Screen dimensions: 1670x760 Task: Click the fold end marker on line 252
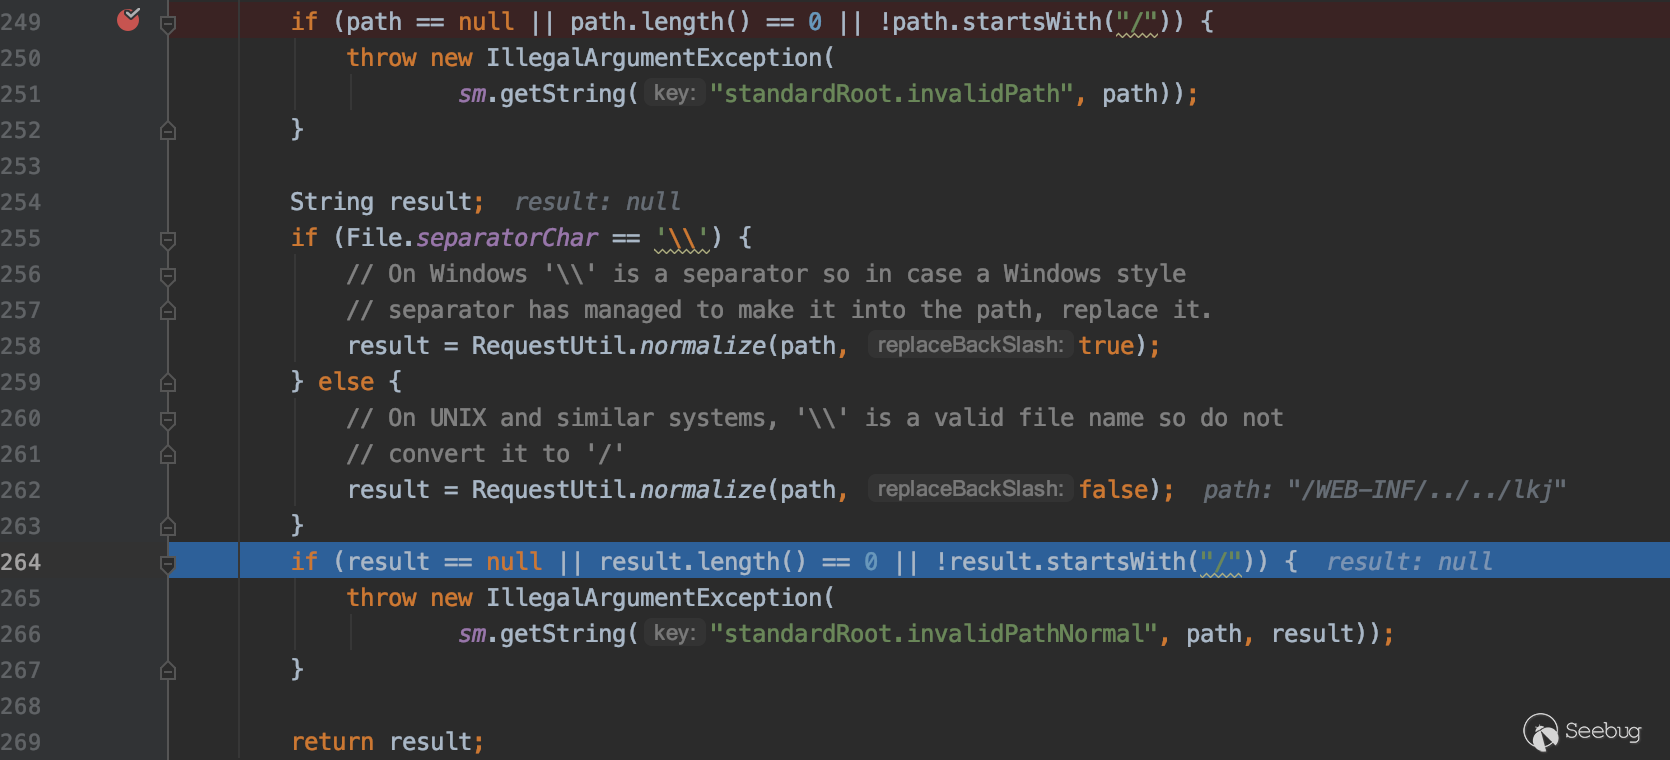(x=168, y=130)
